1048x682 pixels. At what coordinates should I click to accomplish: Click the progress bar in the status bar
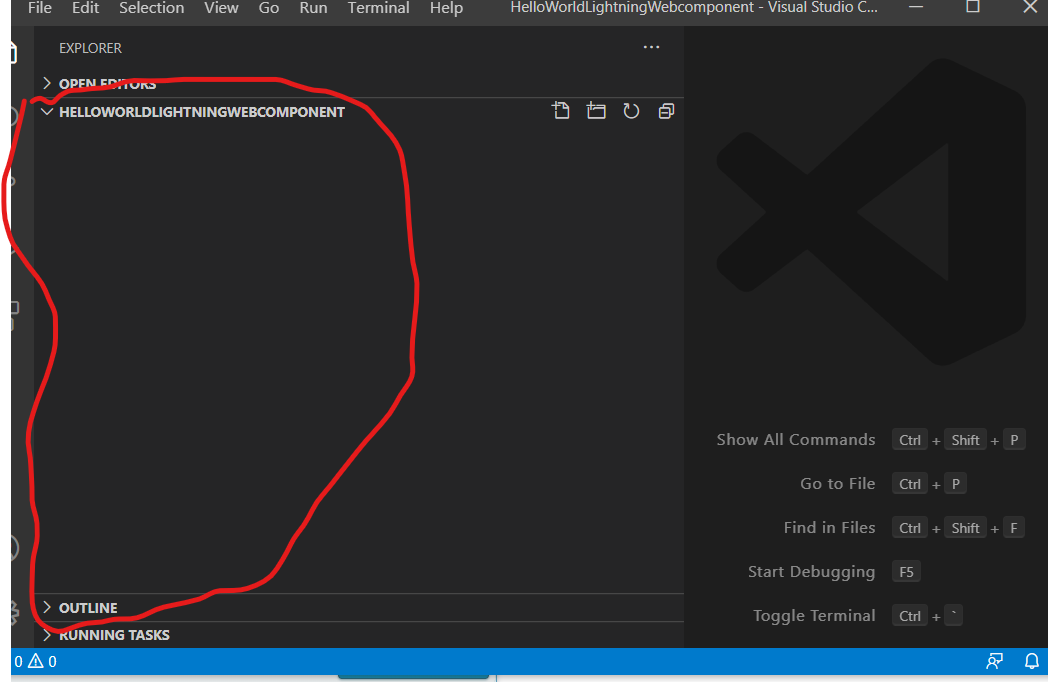(x=413, y=678)
